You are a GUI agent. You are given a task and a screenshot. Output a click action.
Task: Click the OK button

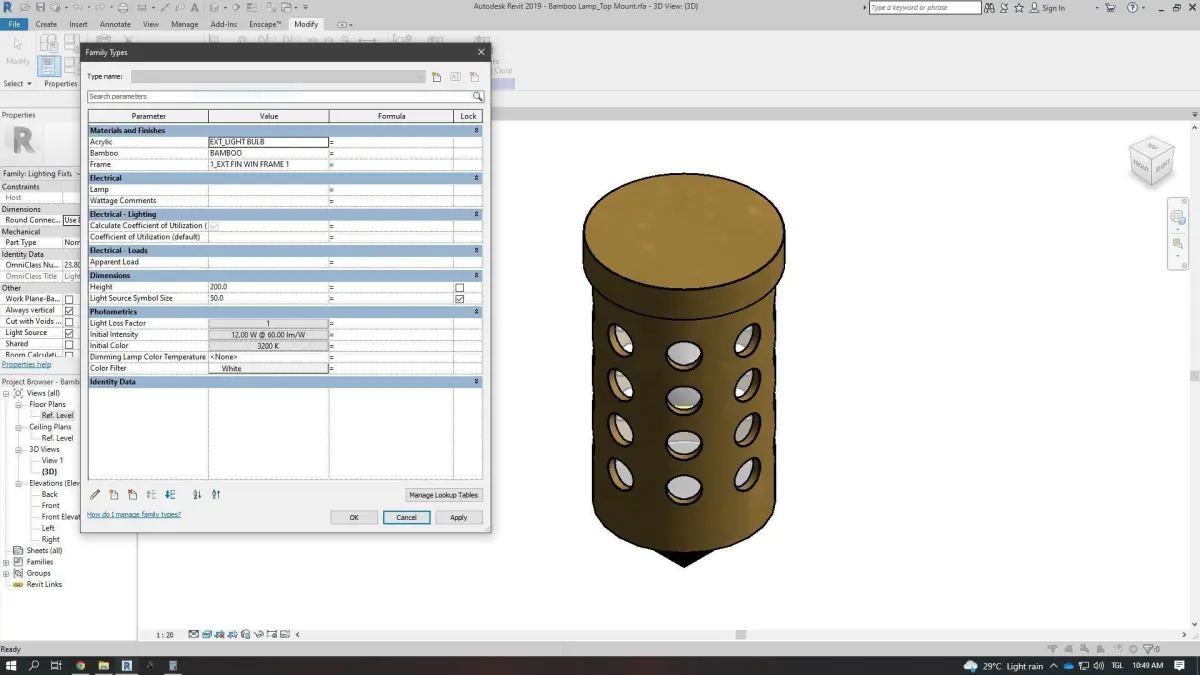354,517
